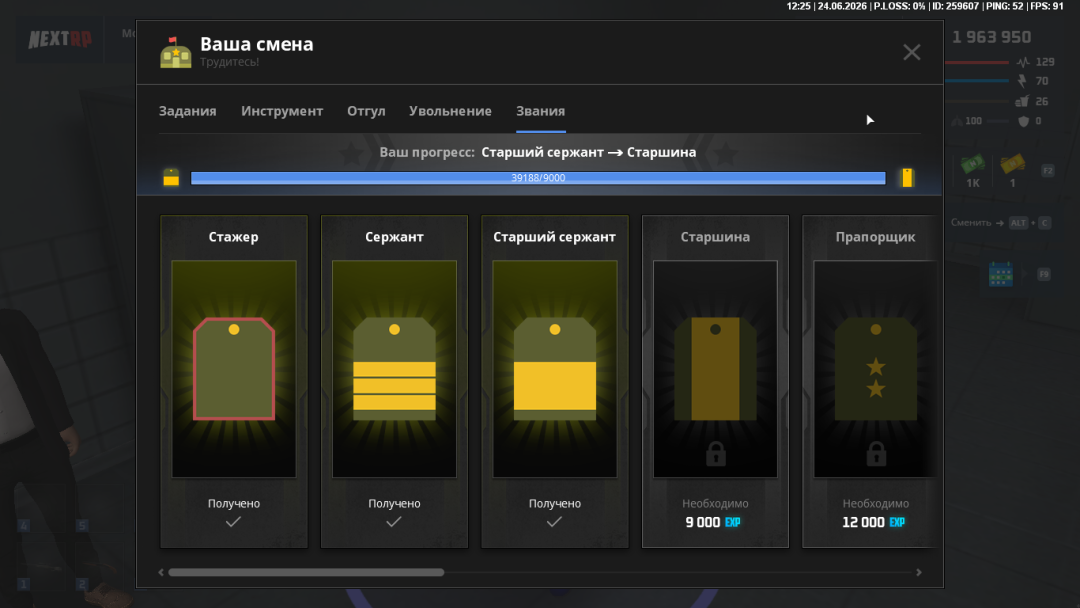The width and height of the screenshot is (1080, 608).
Task: Click the Стажер card title
Action: click(x=233, y=237)
